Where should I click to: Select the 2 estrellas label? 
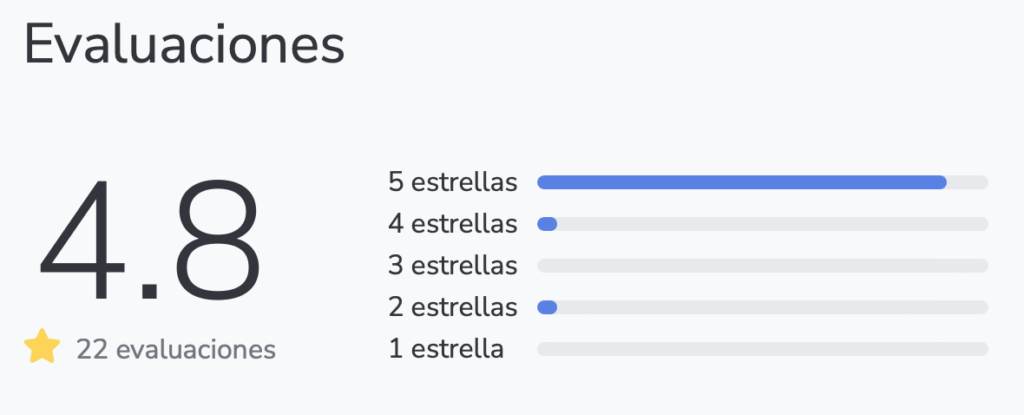coord(453,307)
